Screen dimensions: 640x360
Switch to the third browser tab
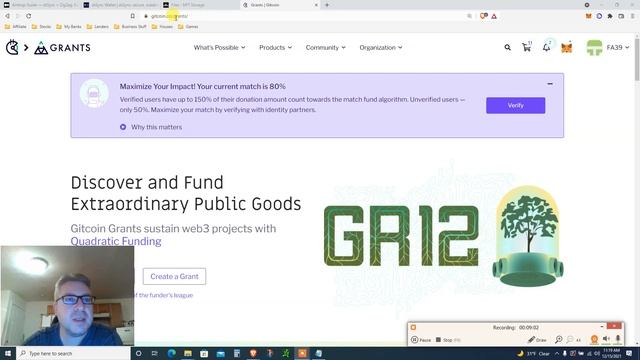(200, 5)
